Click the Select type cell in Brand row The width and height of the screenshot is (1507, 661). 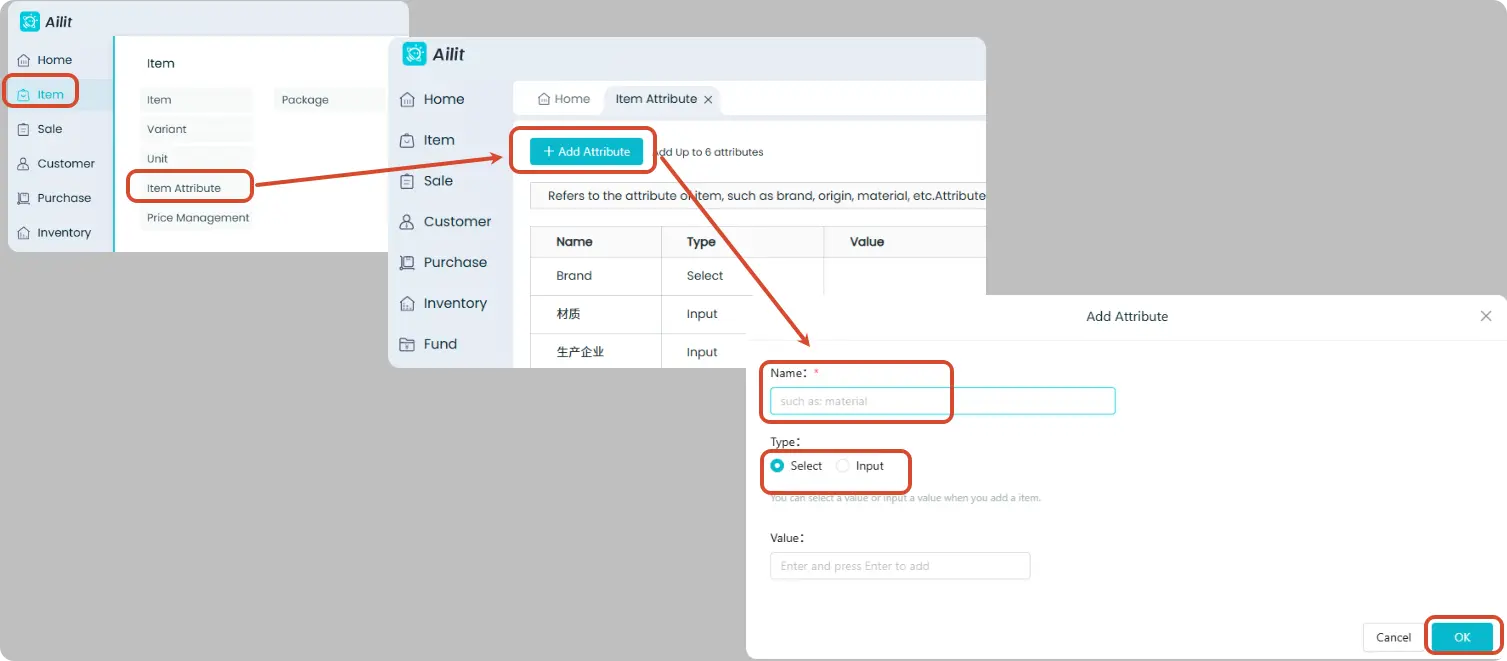[742, 276]
